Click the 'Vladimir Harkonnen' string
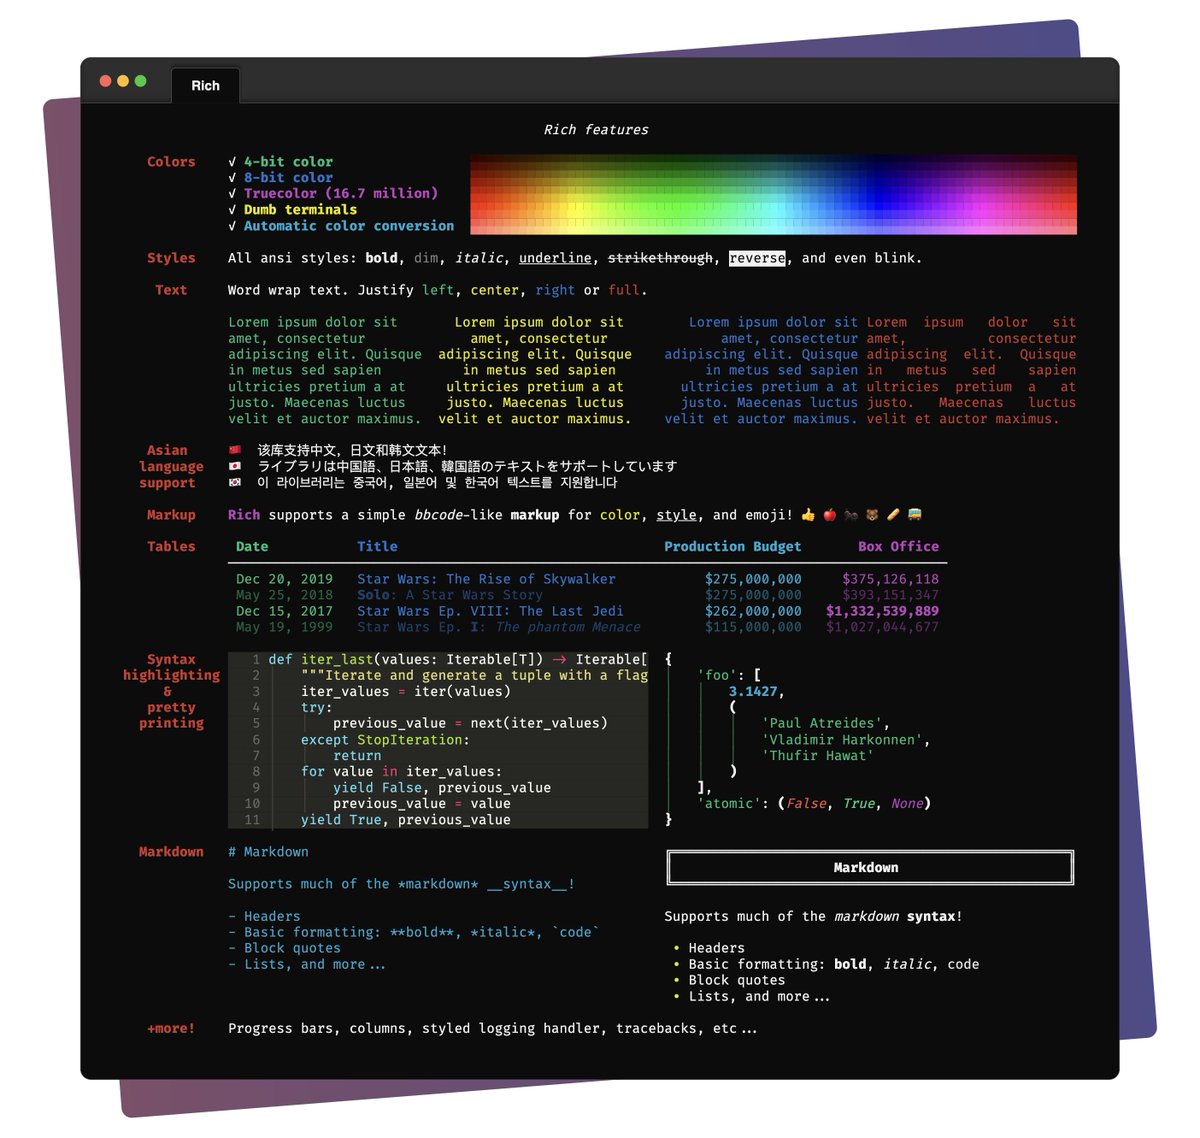 point(842,740)
